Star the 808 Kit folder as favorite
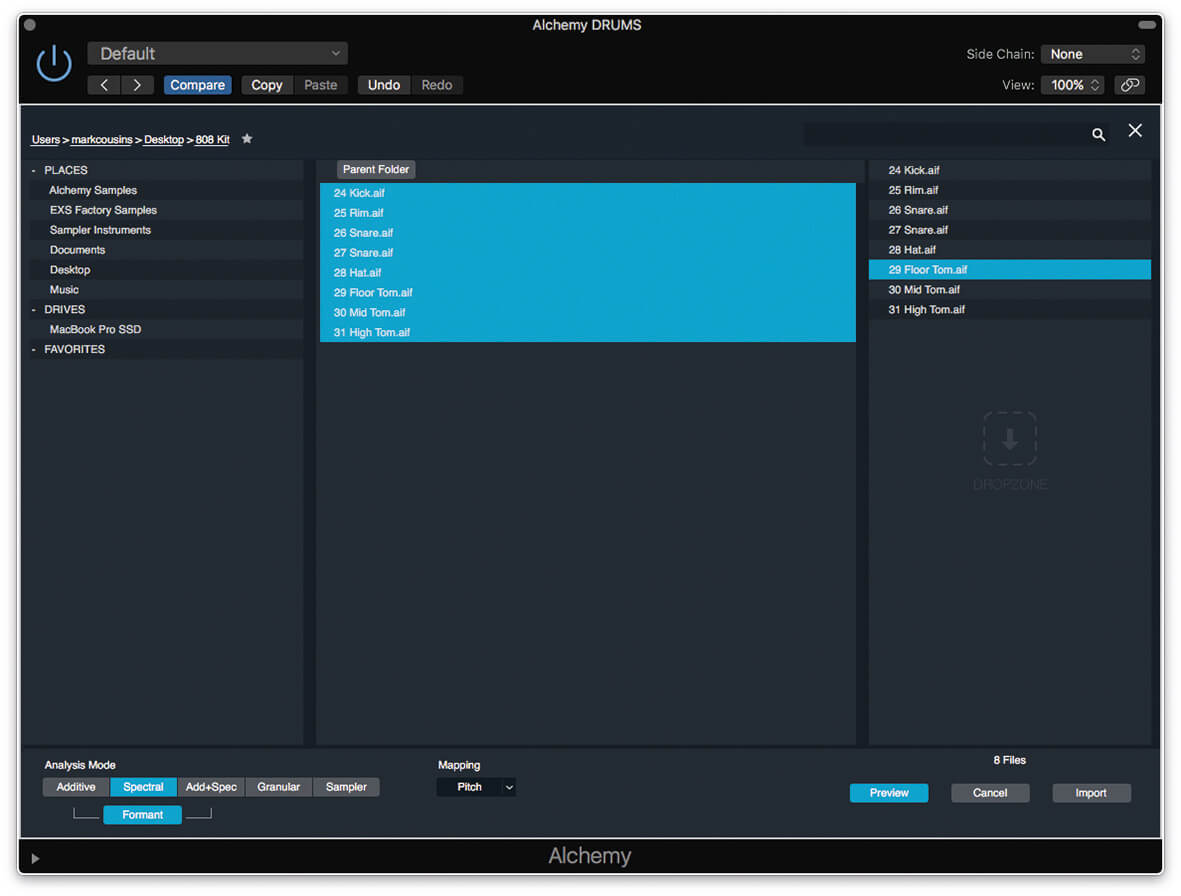 pos(247,139)
